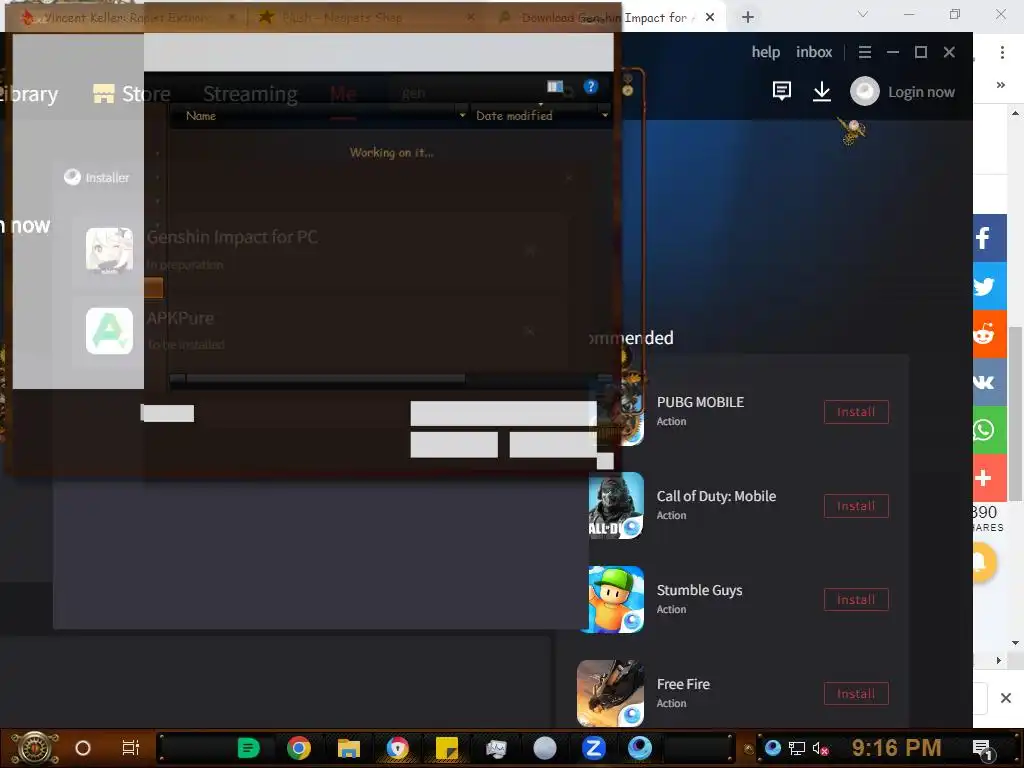Close the bottom-right banner with X
Screen dimensions: 1024x768
coord(1006,698)
